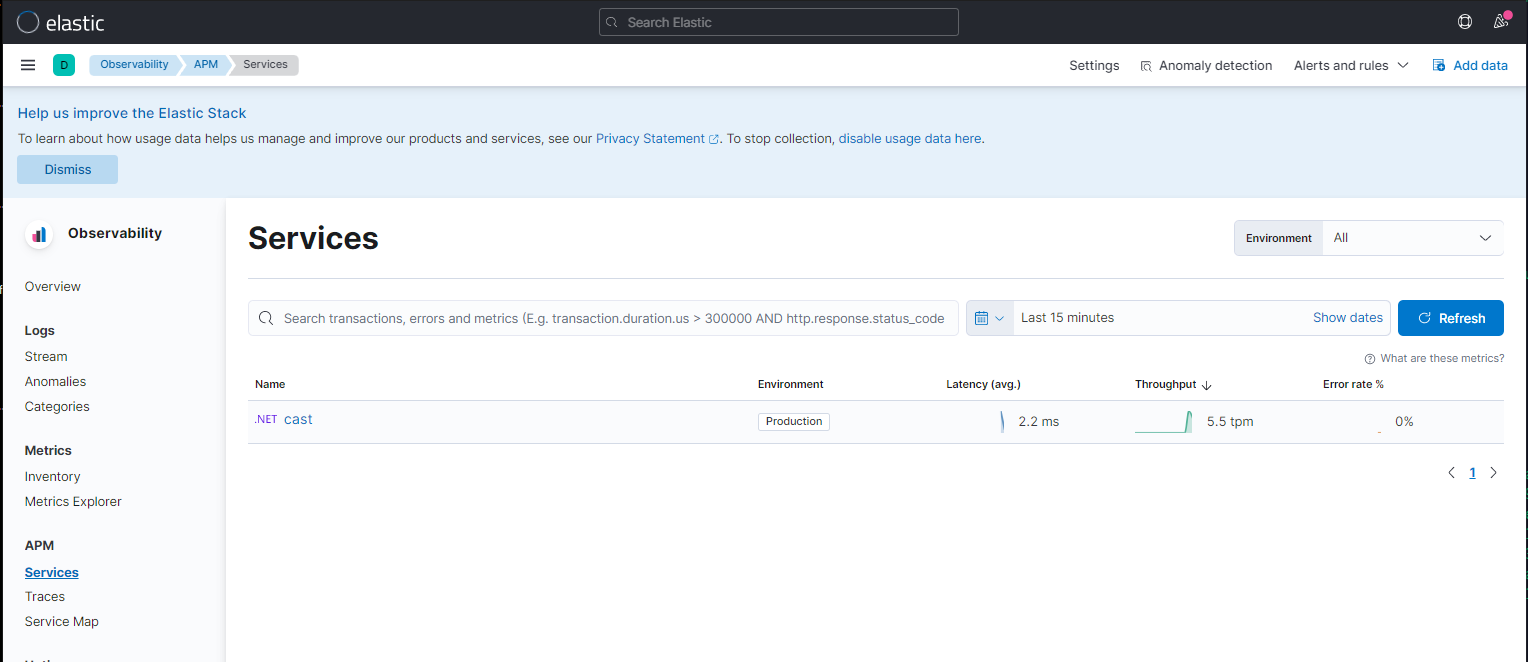Go to the APM breadcrumb
Image resolution: width=1528 pixels, height=662 pixels.
pos(206,64)
